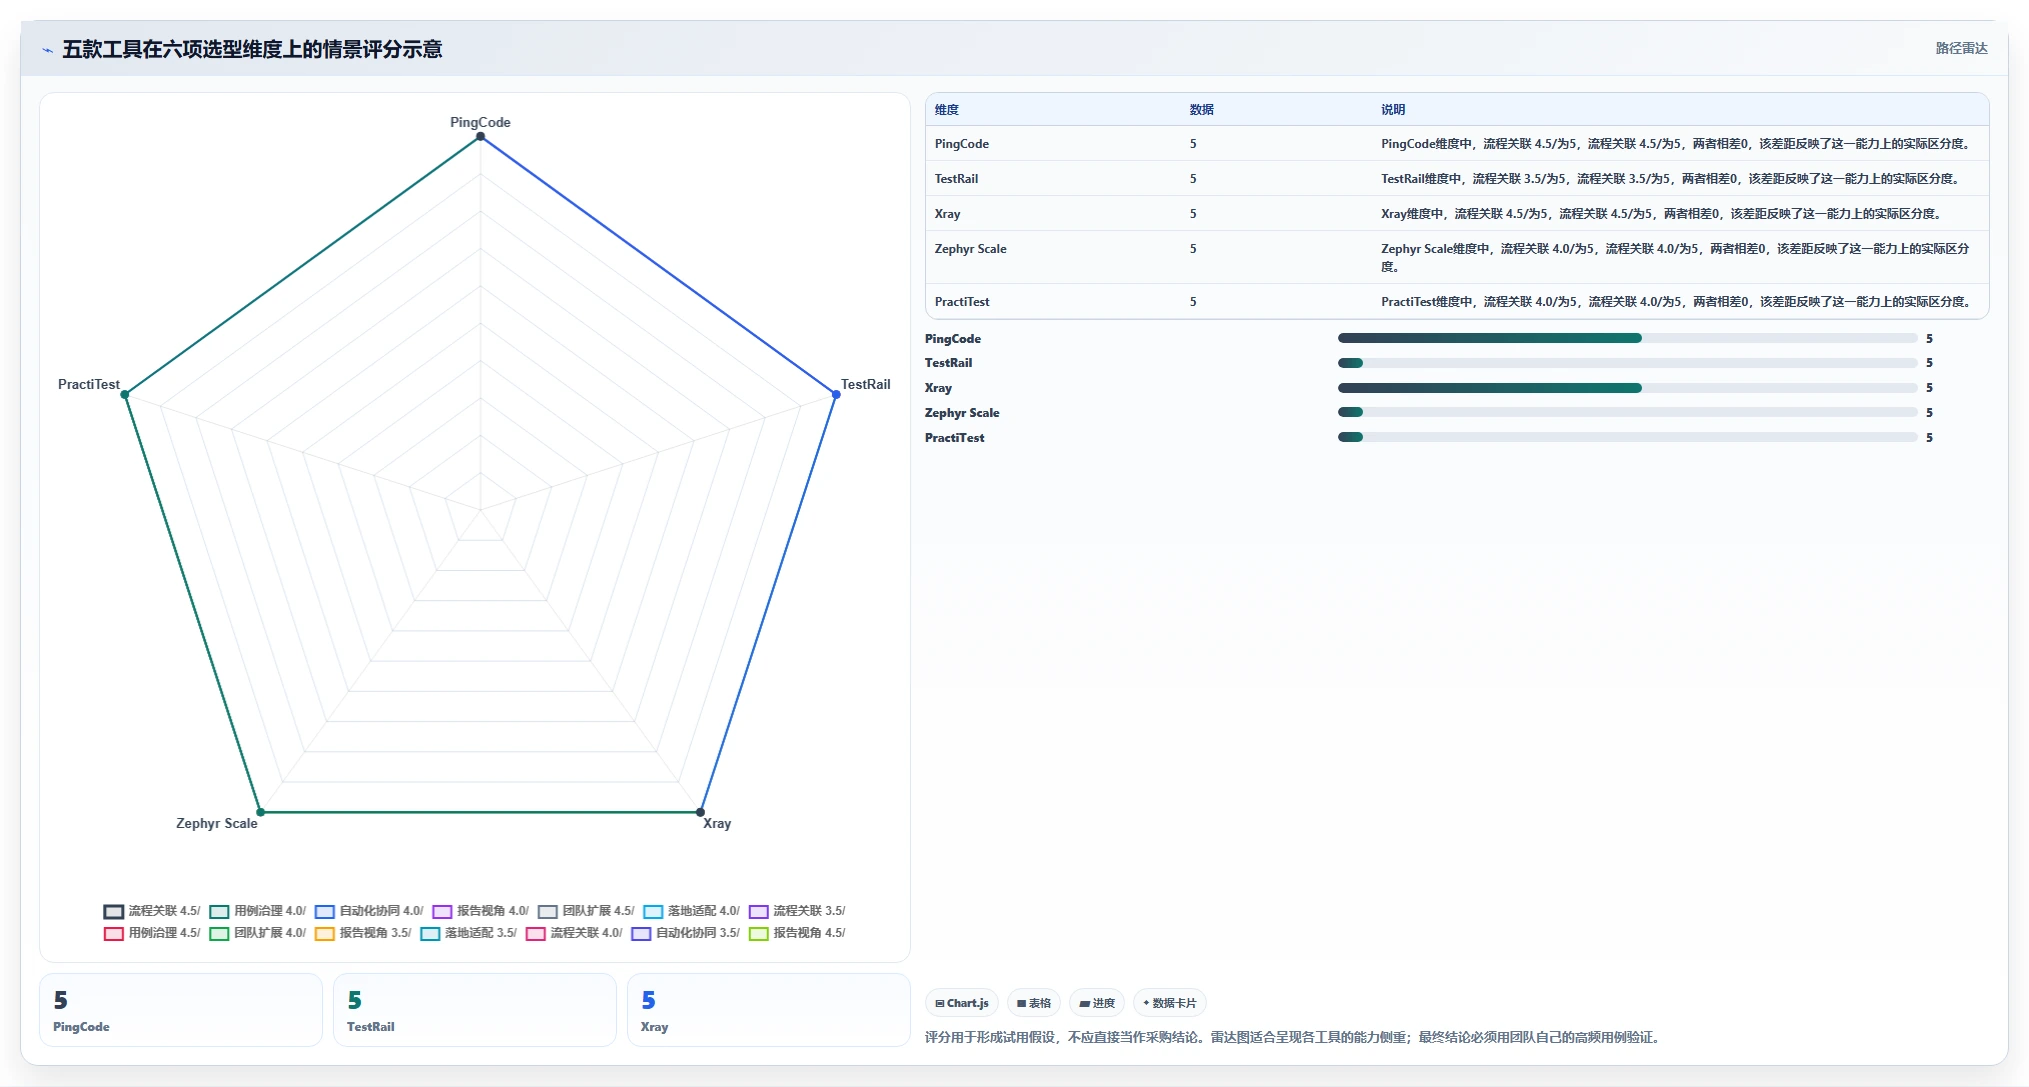Toggle legend item 报告视角 4.0/
Image resolution: width=2029 pixels, height=1087 pixels.
click(x=480, y=911)
